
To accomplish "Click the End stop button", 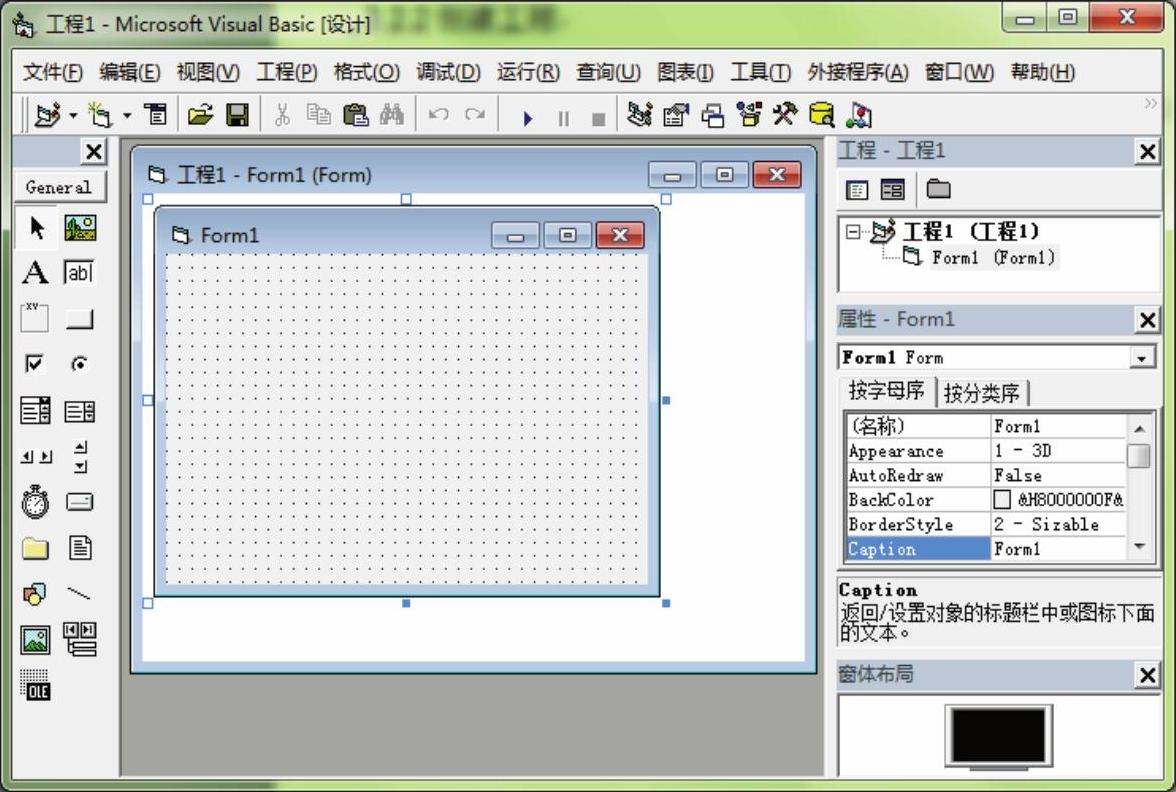I will 598,118.
